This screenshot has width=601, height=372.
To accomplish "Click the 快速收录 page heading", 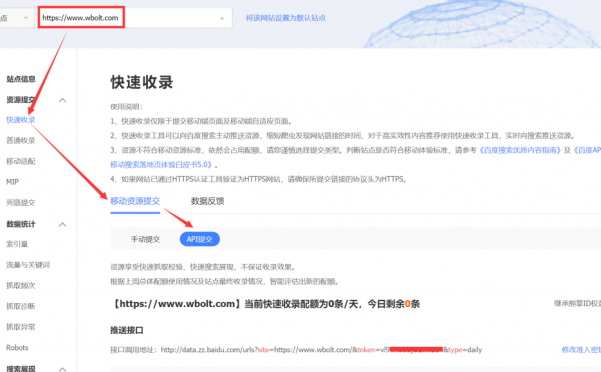I will click(x=142, y=82).
